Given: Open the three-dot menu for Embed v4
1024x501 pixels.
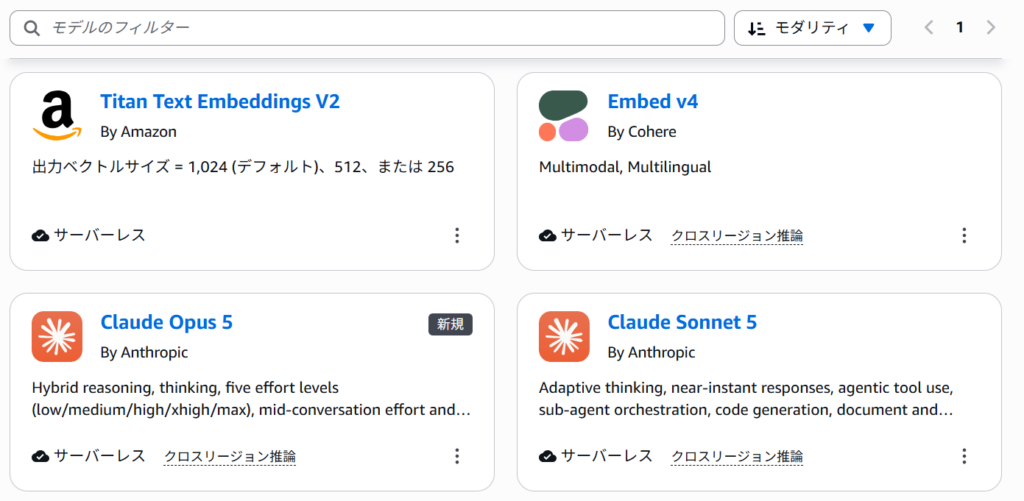Looking at the screenshot, I should 964,235.
